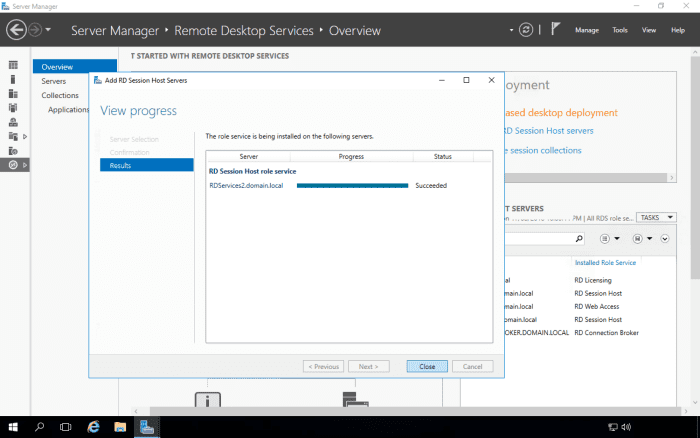Image resolution: width=700 pixels, height=438 pixels.
Task: Click the Next button in the wizard
Action: tap(368, 367)
